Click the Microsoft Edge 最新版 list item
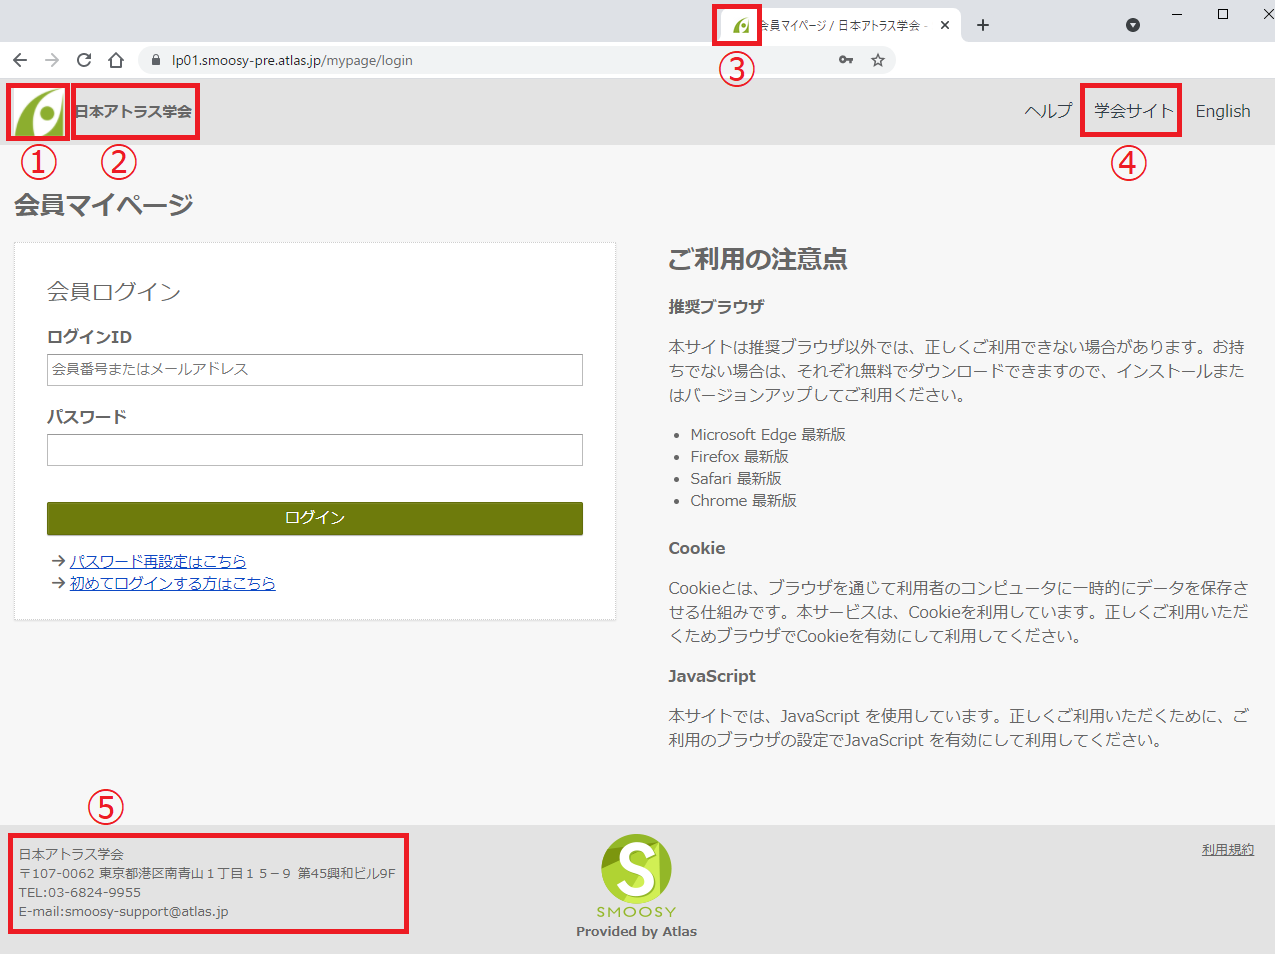The width and height of the screenshot is (1275, 954). click(x=768, y=434)
